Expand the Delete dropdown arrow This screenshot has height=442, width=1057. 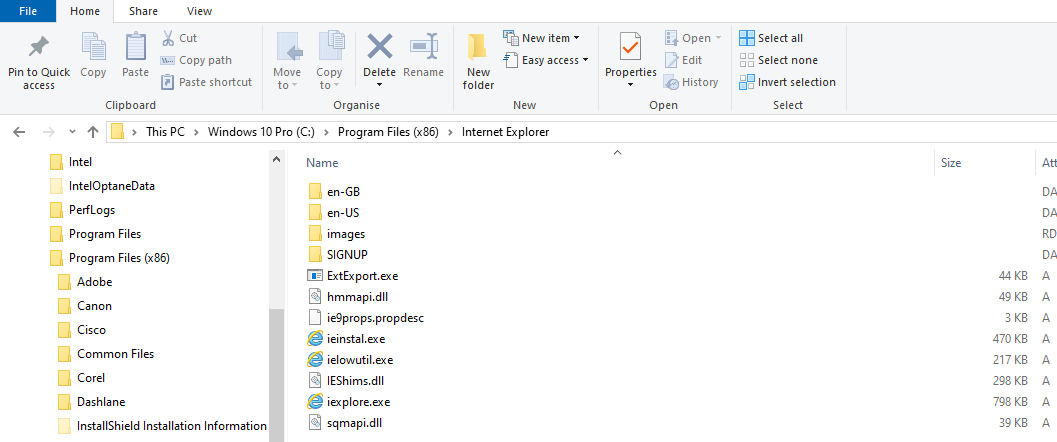pyautogui.click(x=380, y=85)
